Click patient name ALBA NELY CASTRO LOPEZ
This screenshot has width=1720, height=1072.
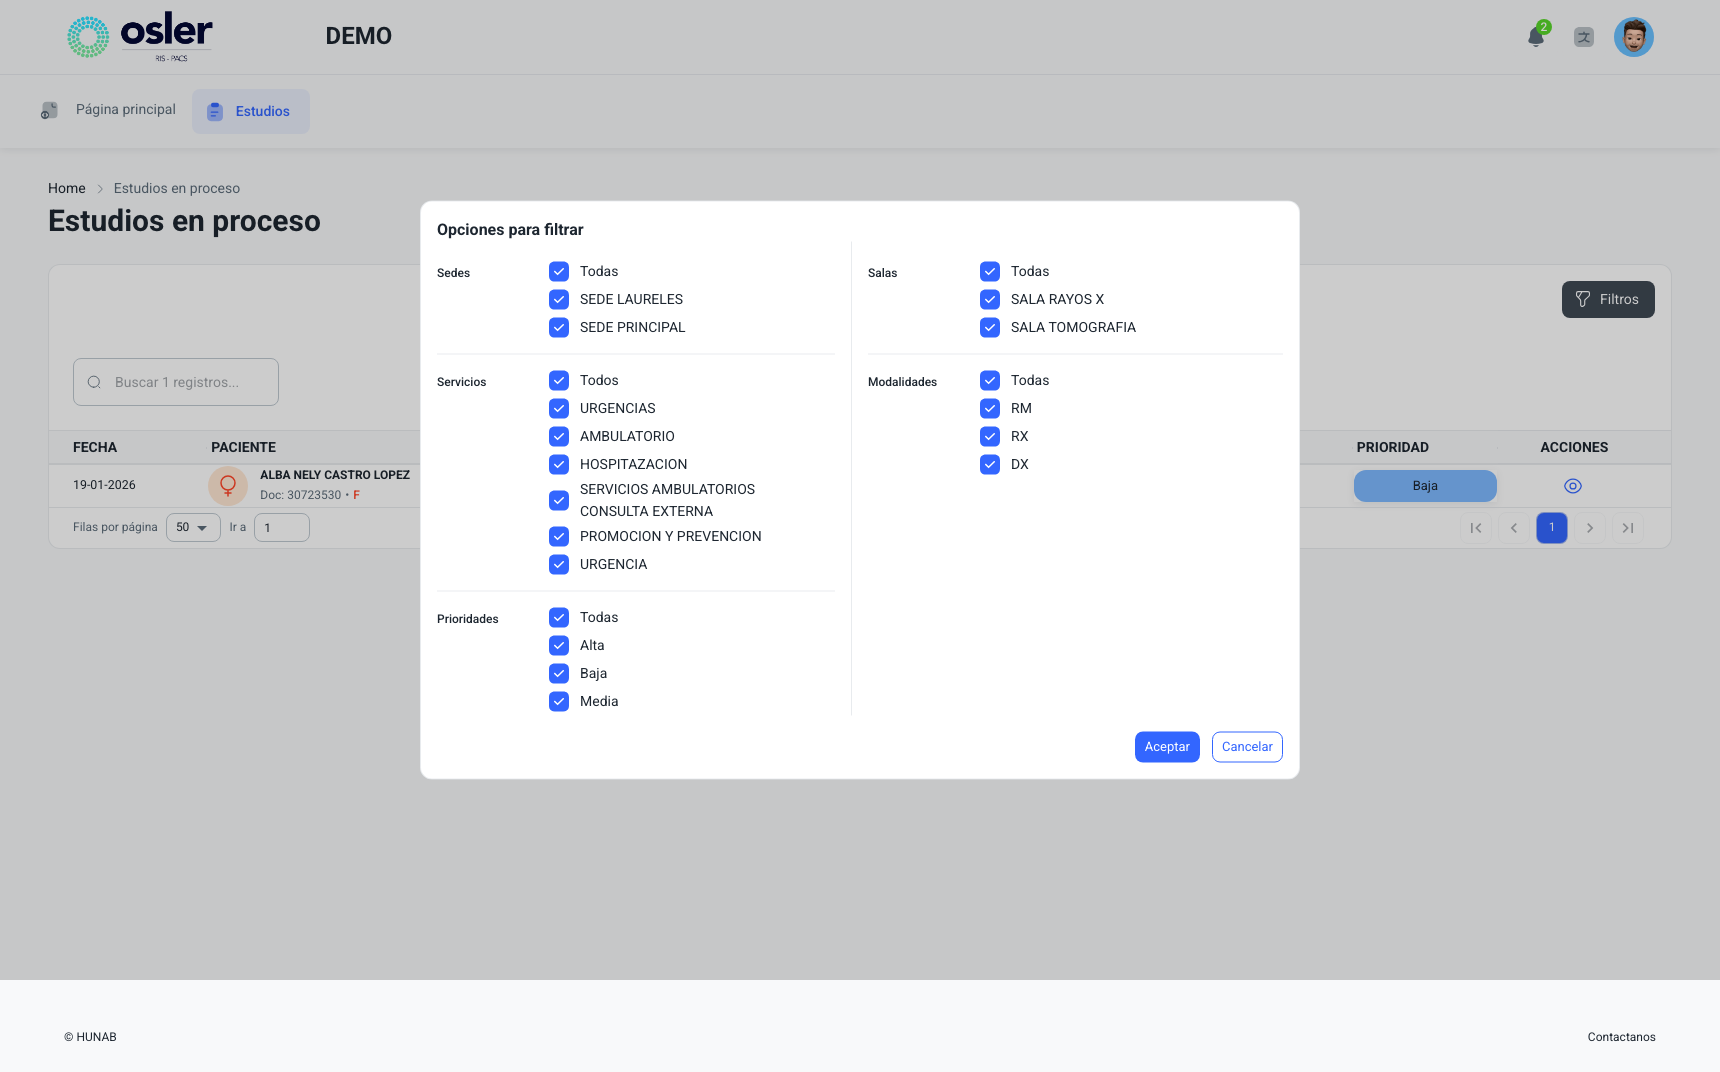pos(335,475)
